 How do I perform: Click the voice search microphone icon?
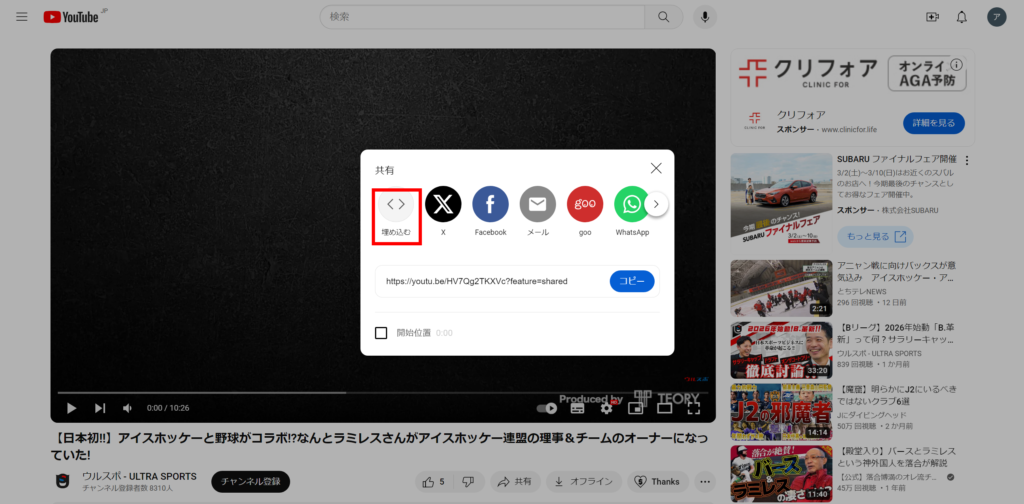click(x=706, y=17)
